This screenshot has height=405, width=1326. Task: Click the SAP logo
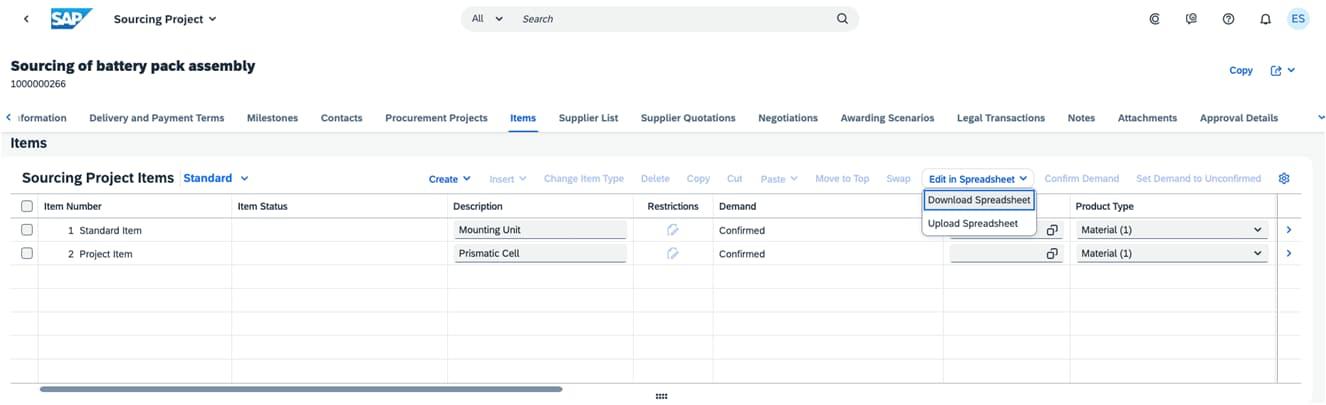coord(72,18)
